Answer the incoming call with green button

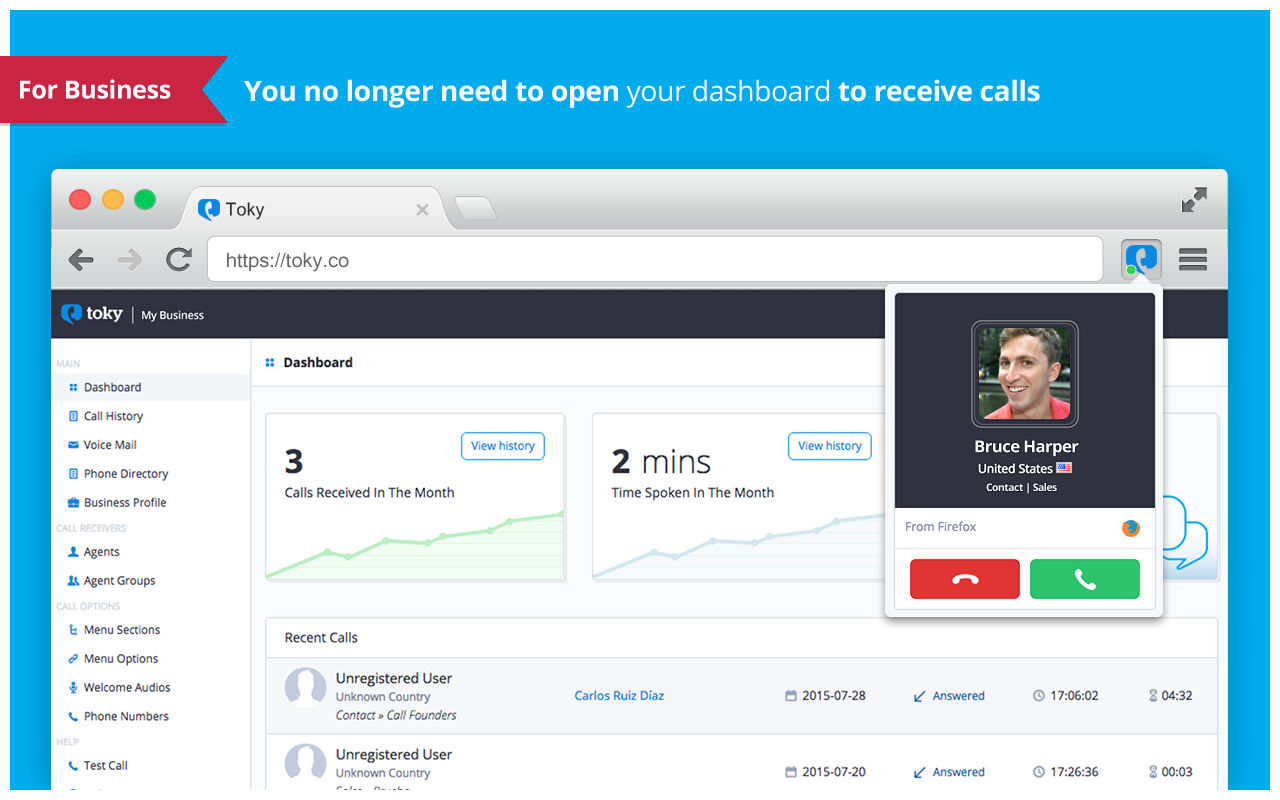1085,579
